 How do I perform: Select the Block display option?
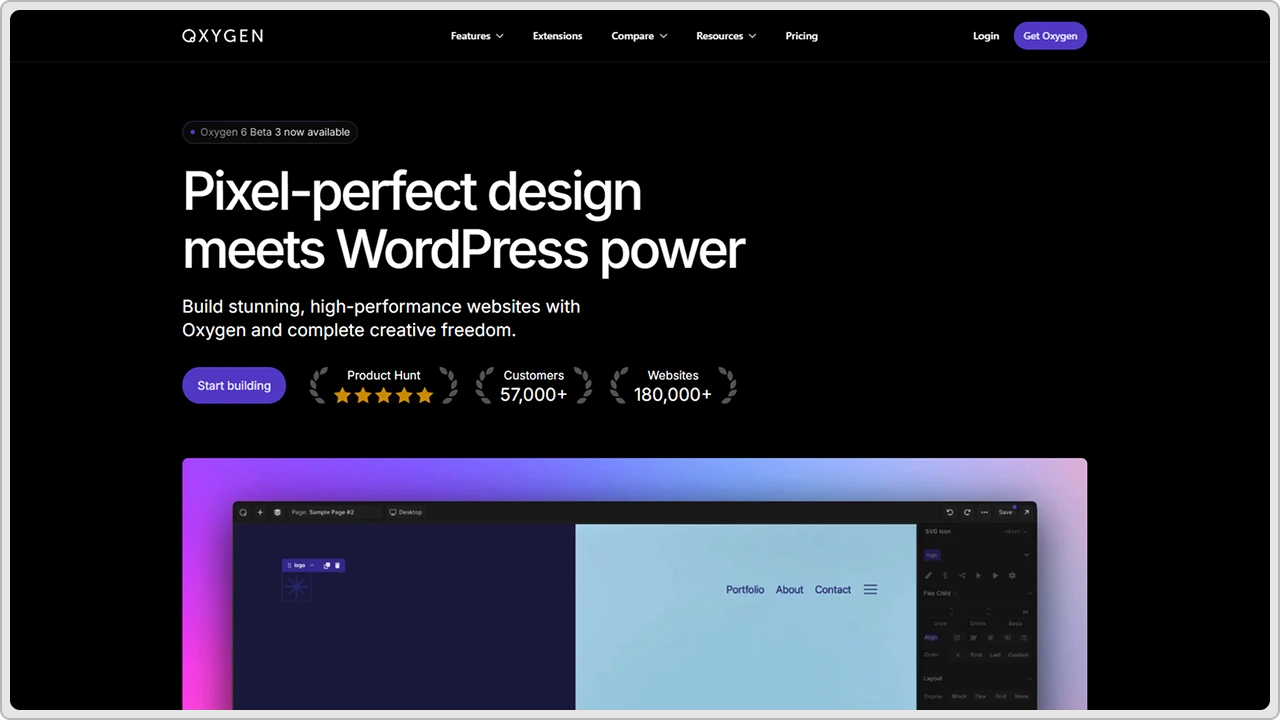coord(959,696)
